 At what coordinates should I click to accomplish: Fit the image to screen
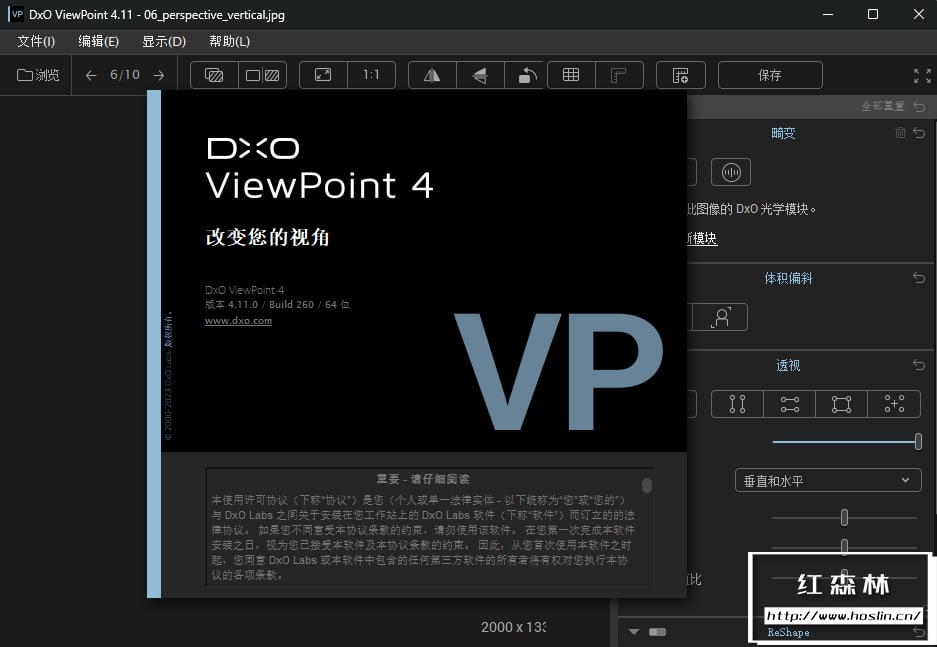coord(323,75)
